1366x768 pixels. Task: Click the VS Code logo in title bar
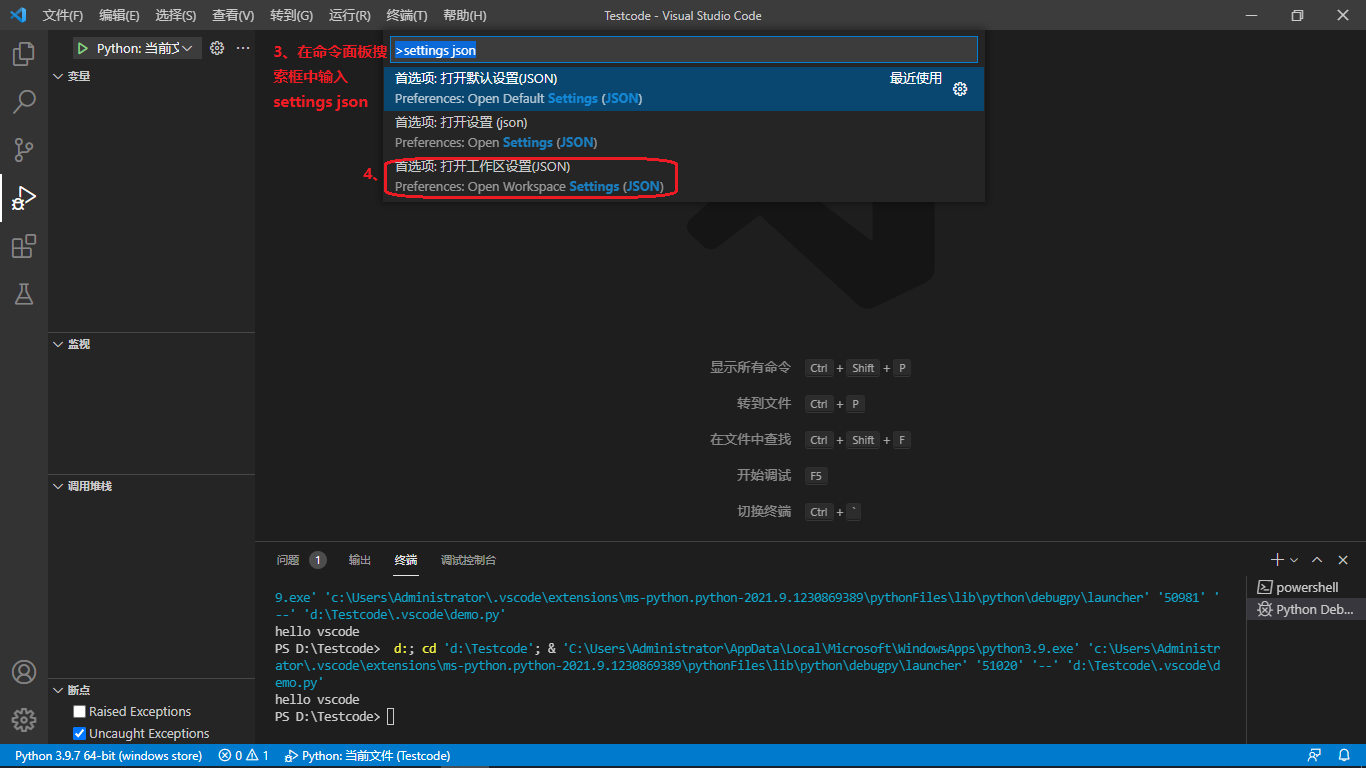click(x=17, y=15)
